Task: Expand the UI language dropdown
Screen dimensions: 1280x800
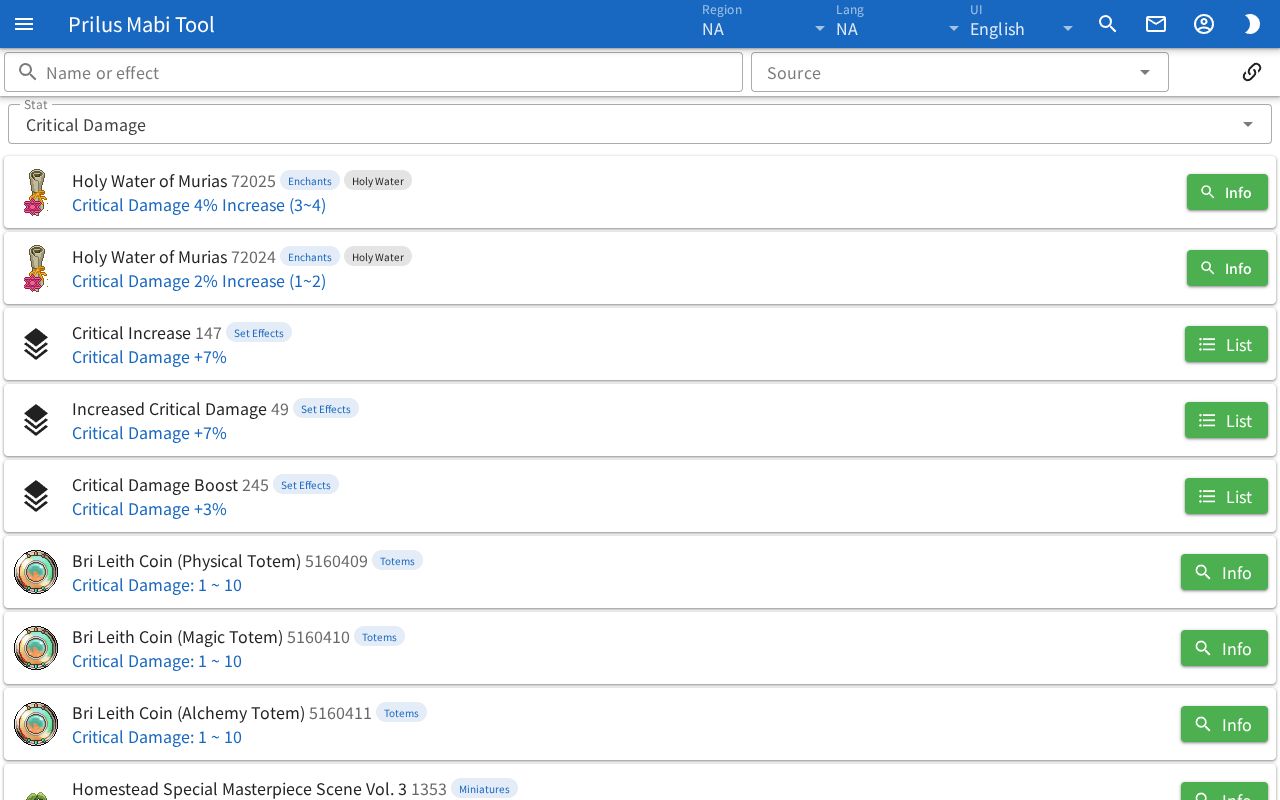Action: tap(1022, 24)
